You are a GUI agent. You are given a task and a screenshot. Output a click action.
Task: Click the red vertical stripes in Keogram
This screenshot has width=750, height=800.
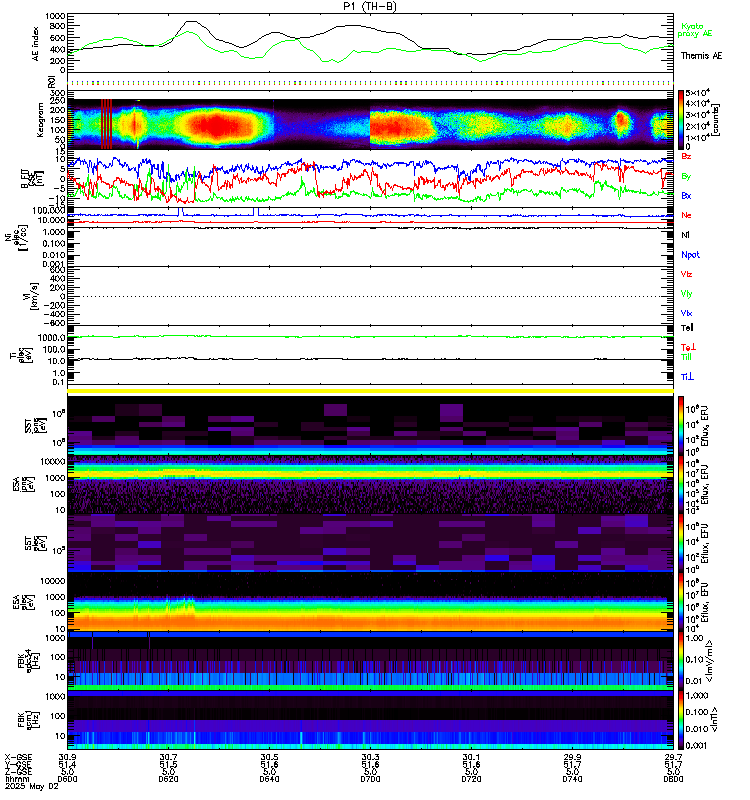106,124
